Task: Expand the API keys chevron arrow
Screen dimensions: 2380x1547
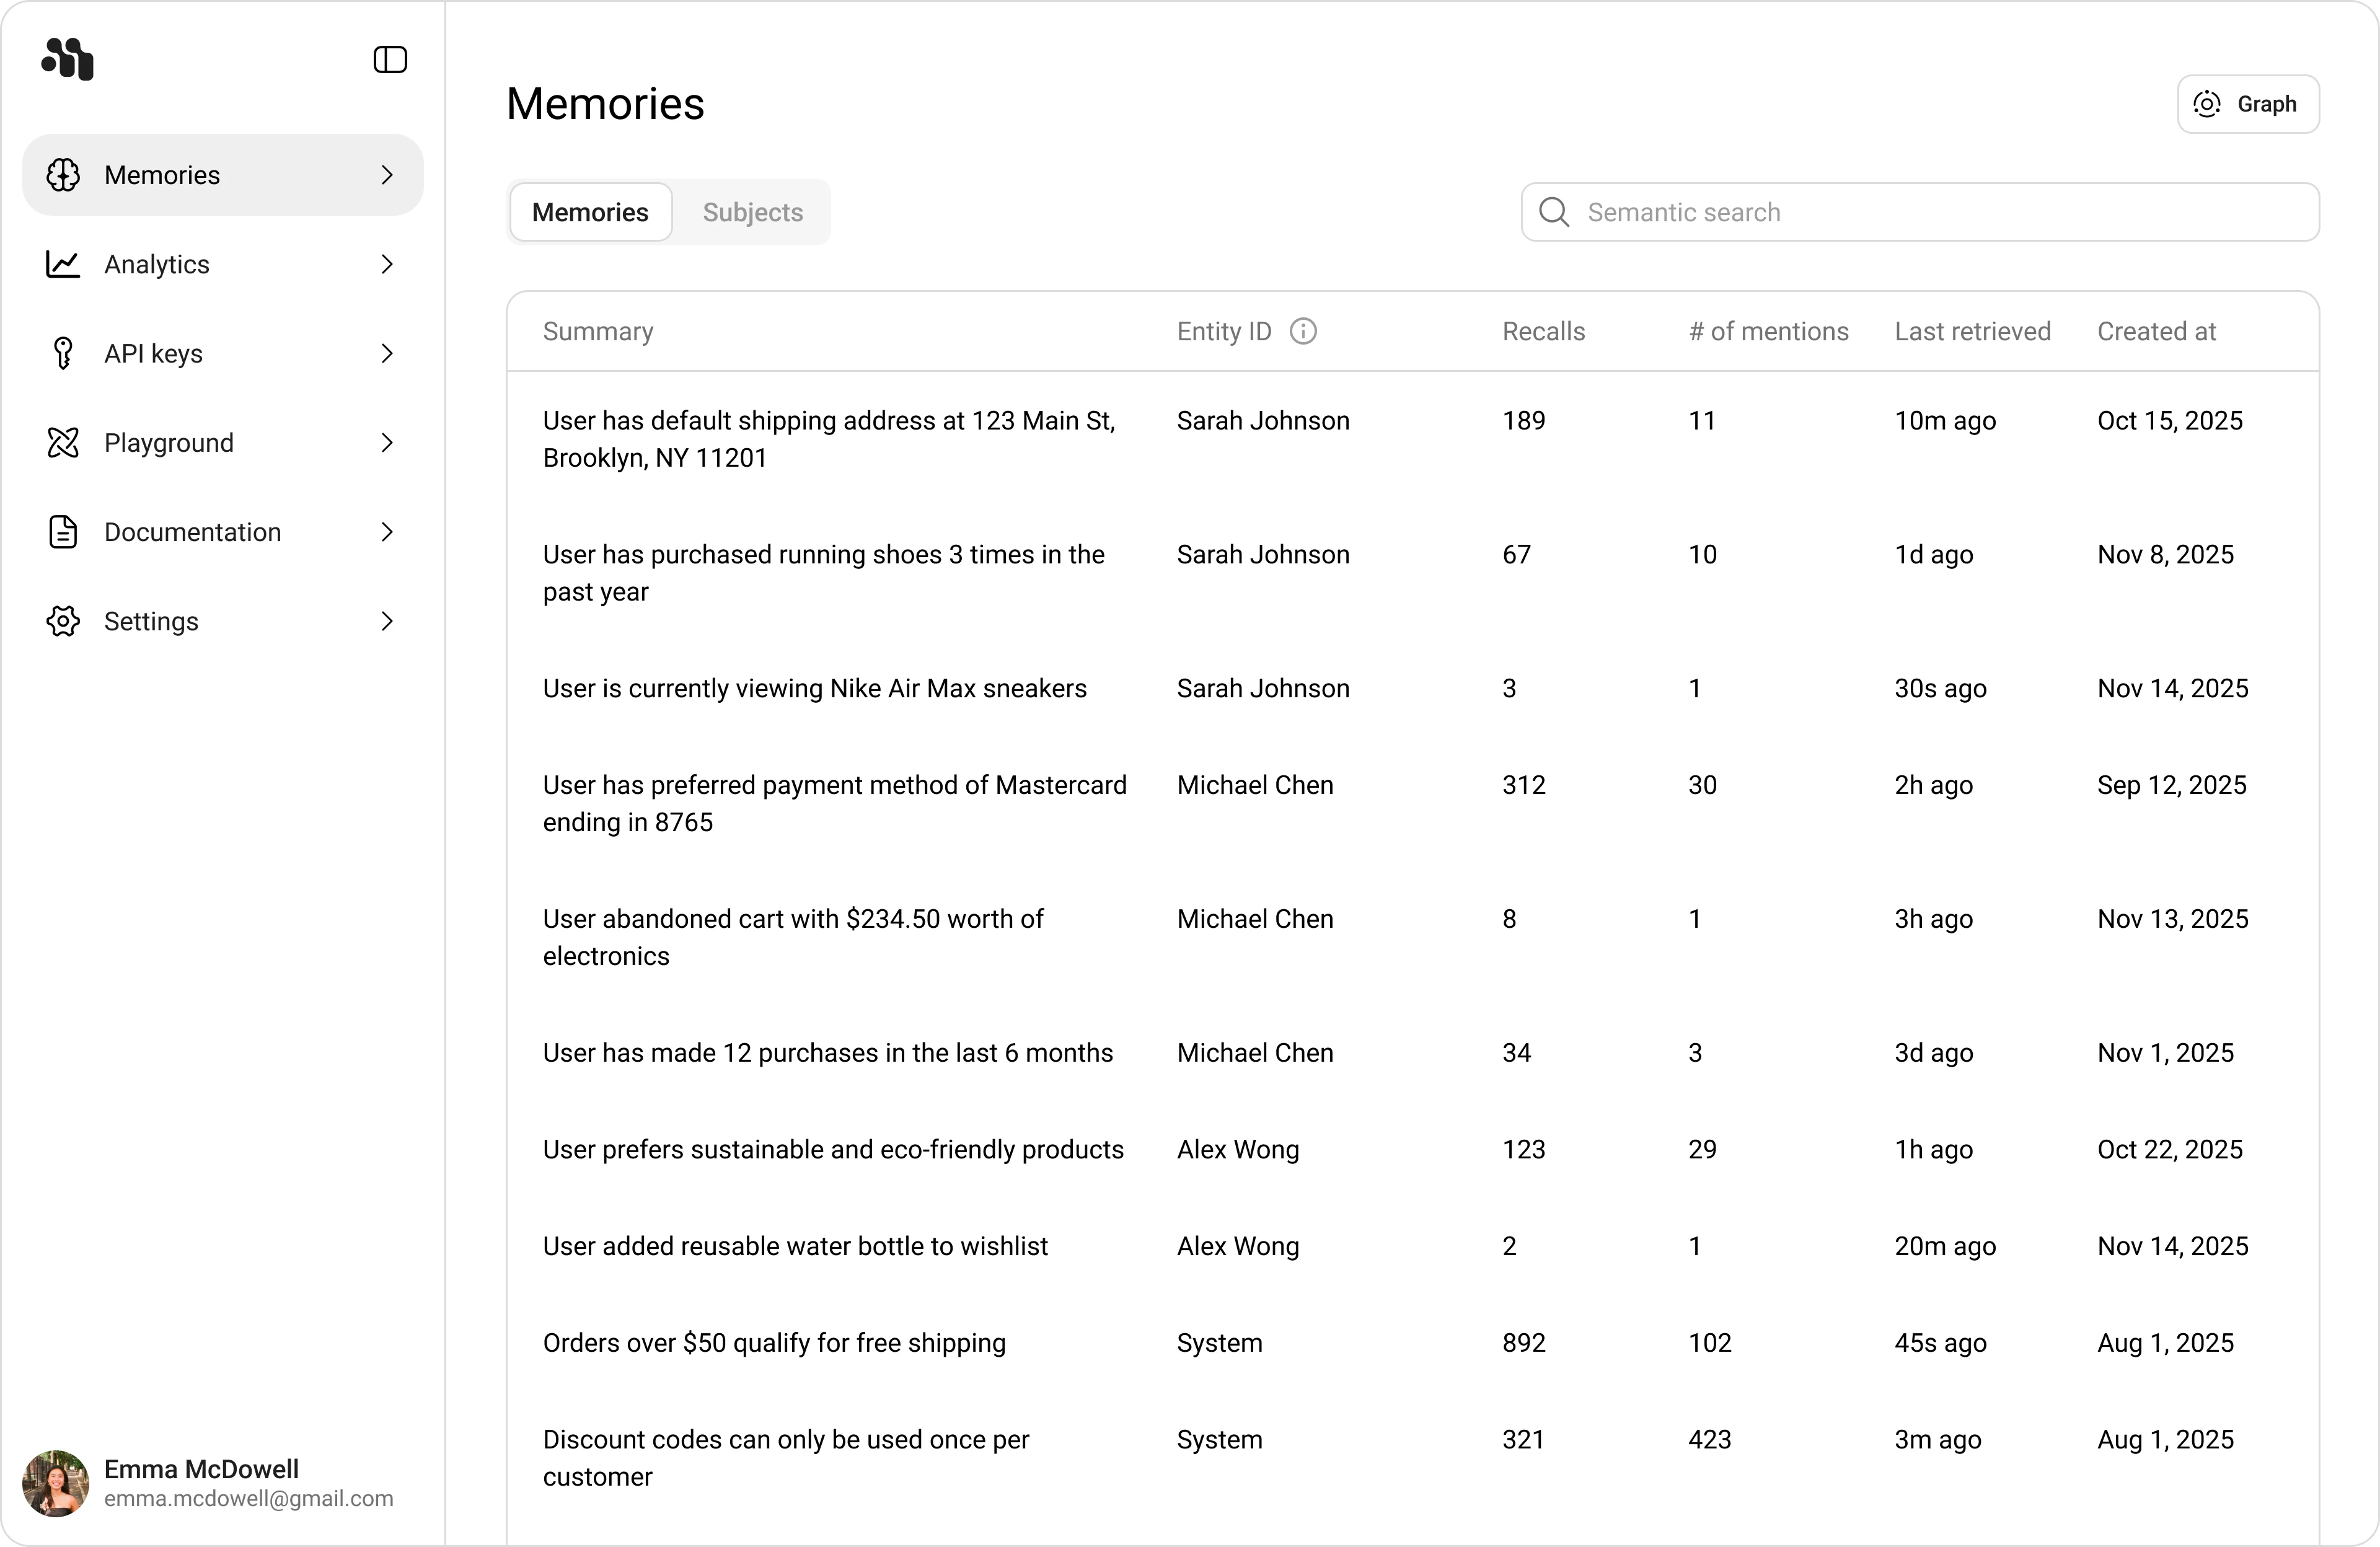Action: click(x=387, y=353)
